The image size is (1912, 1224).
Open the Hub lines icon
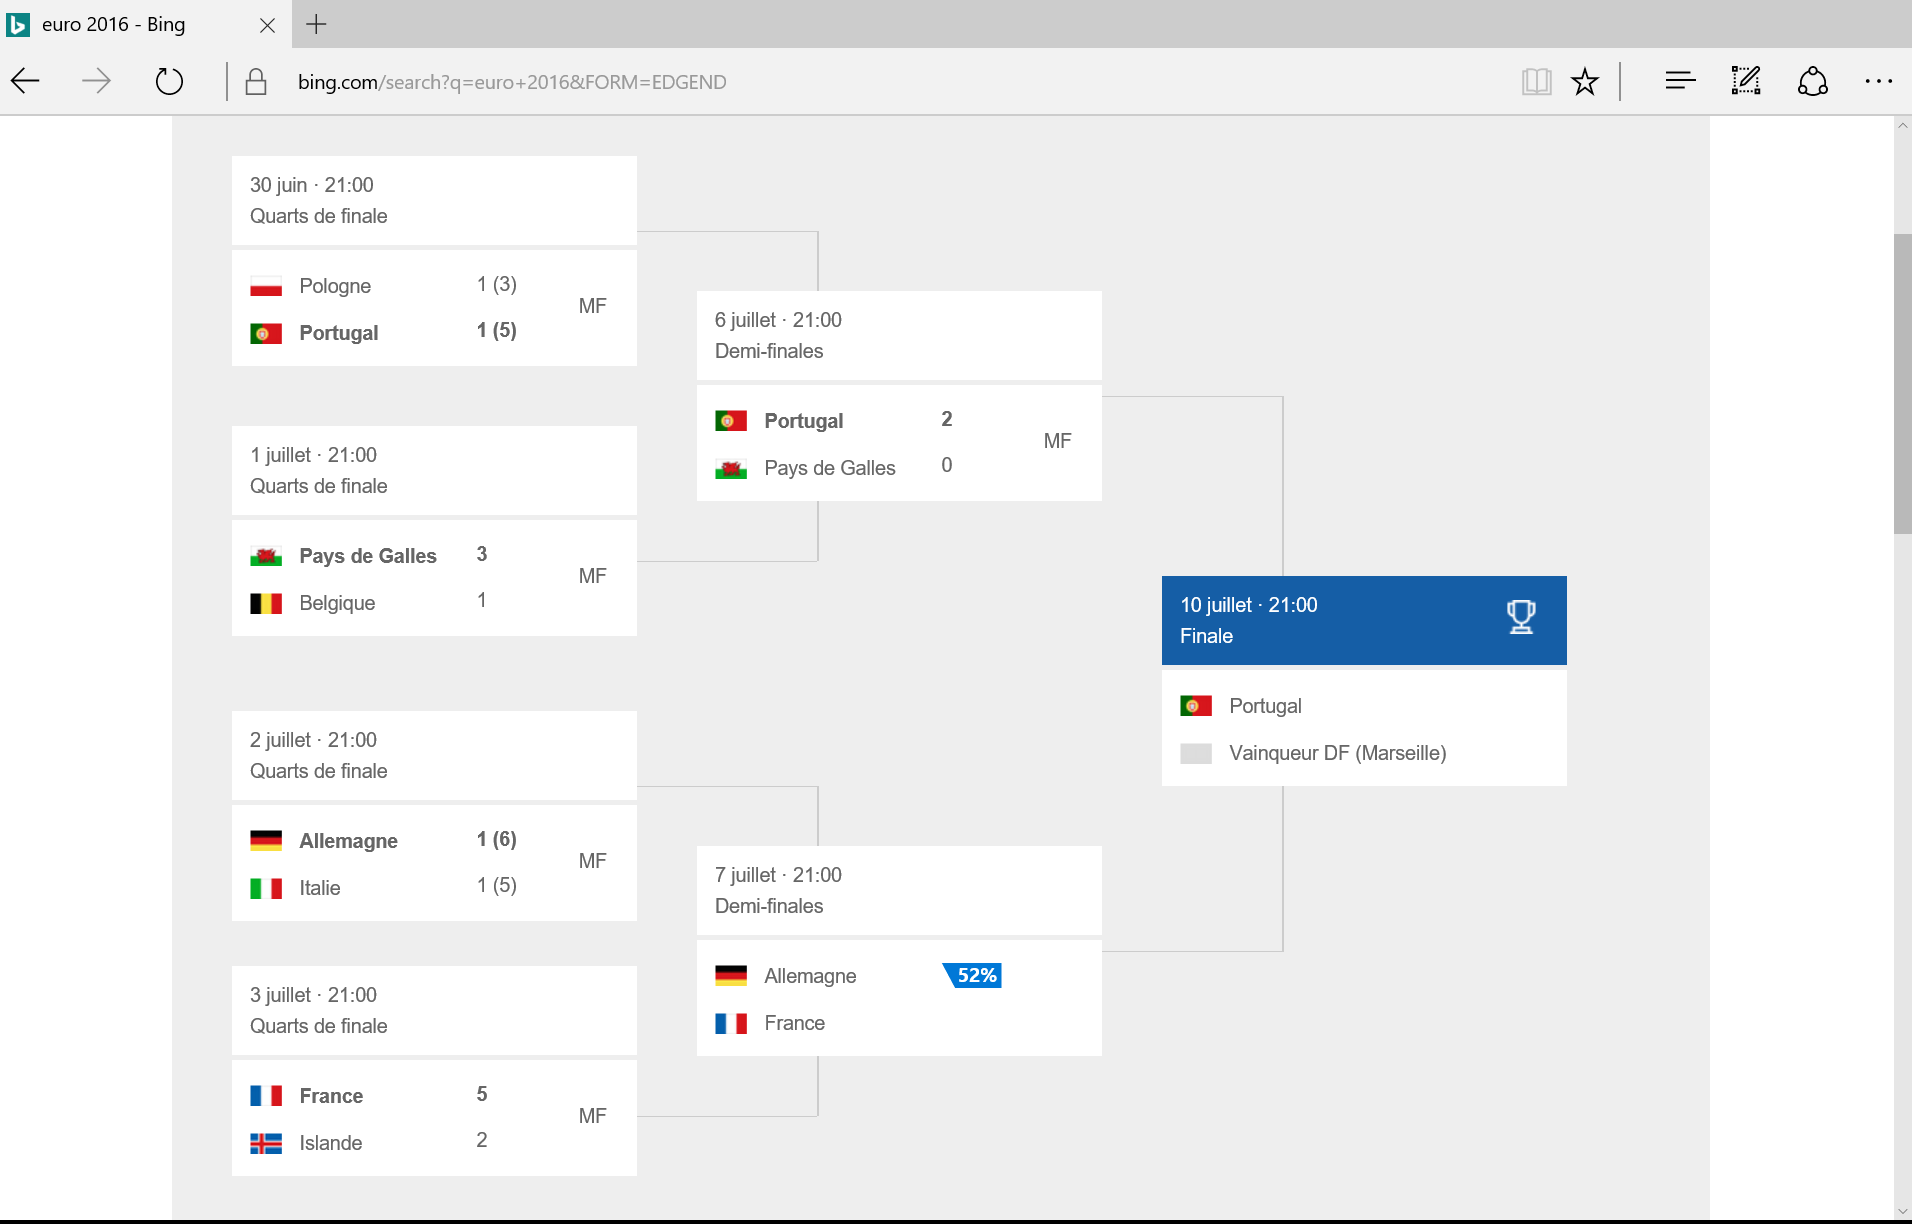coord(1680,81)
